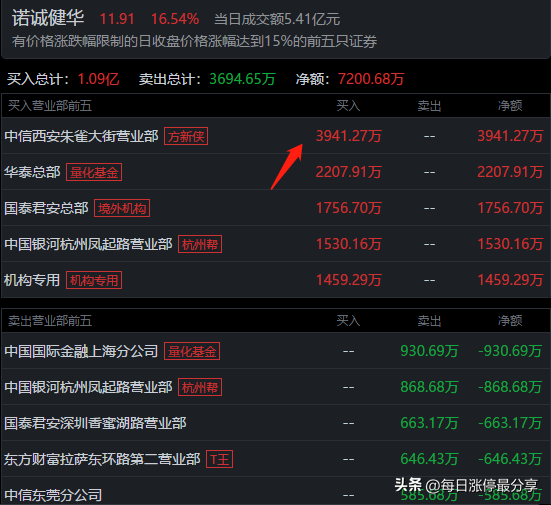
Task: Click the red 机构专用 tag
Action: (x=94, y=280)
